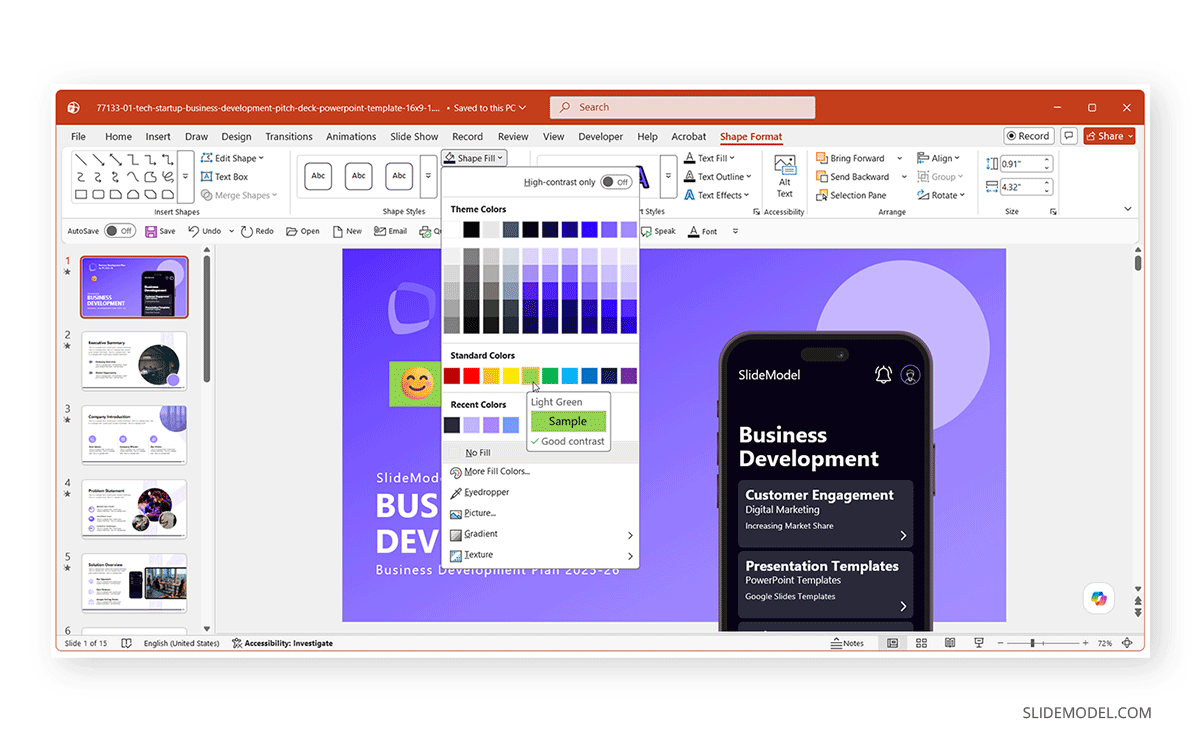The image size is (1200, 743).
Task: Switch to the Animations tab
Action: 351,137
